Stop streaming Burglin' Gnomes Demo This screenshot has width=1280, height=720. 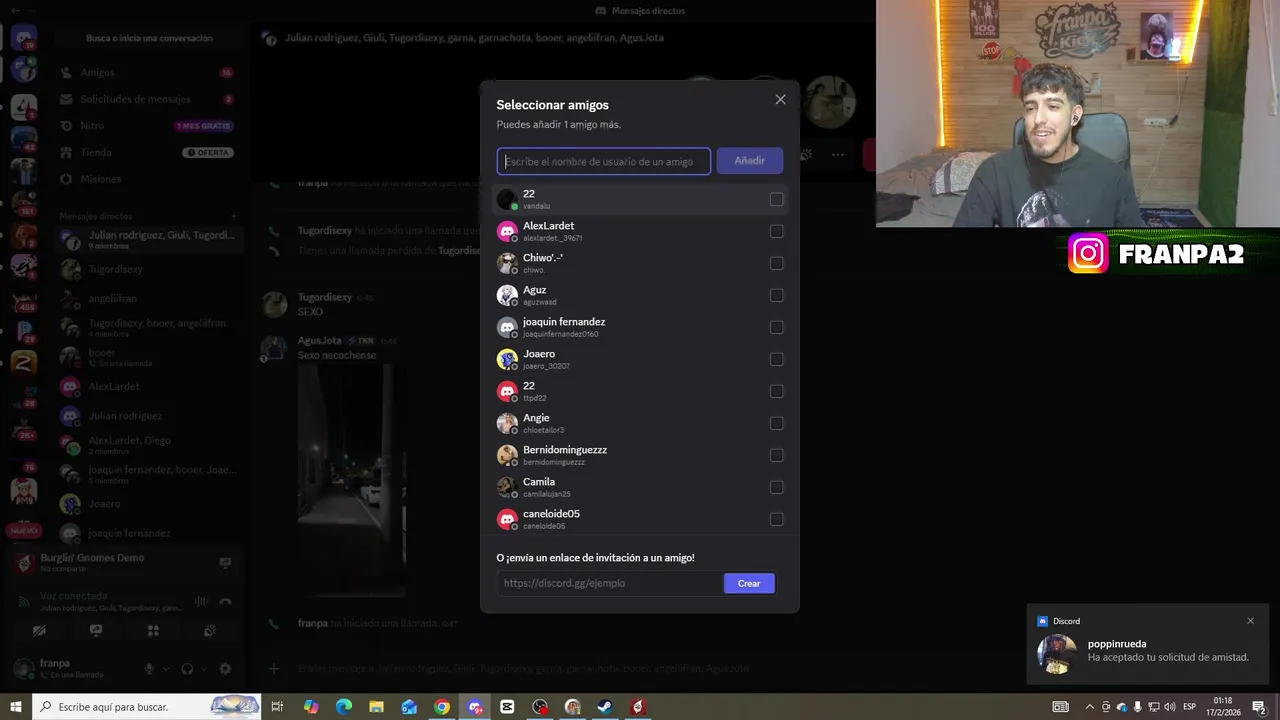click(225, 563)
